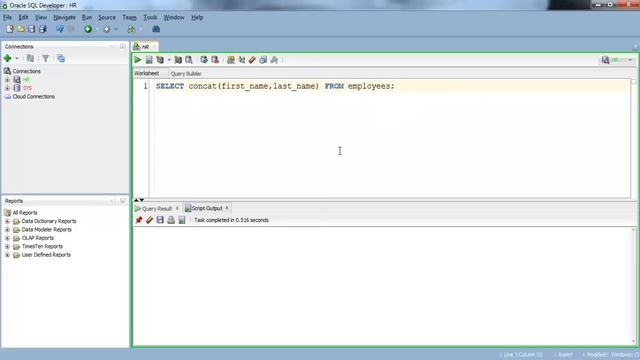Open the dropdown arrow beside Back navigation icon

coord(97,29)
